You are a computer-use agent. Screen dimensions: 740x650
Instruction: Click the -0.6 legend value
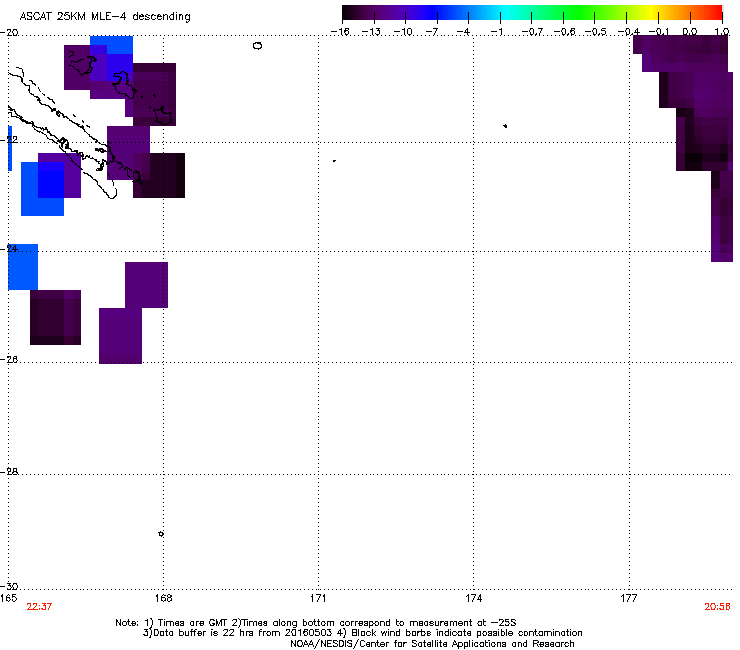click(564, 32)
